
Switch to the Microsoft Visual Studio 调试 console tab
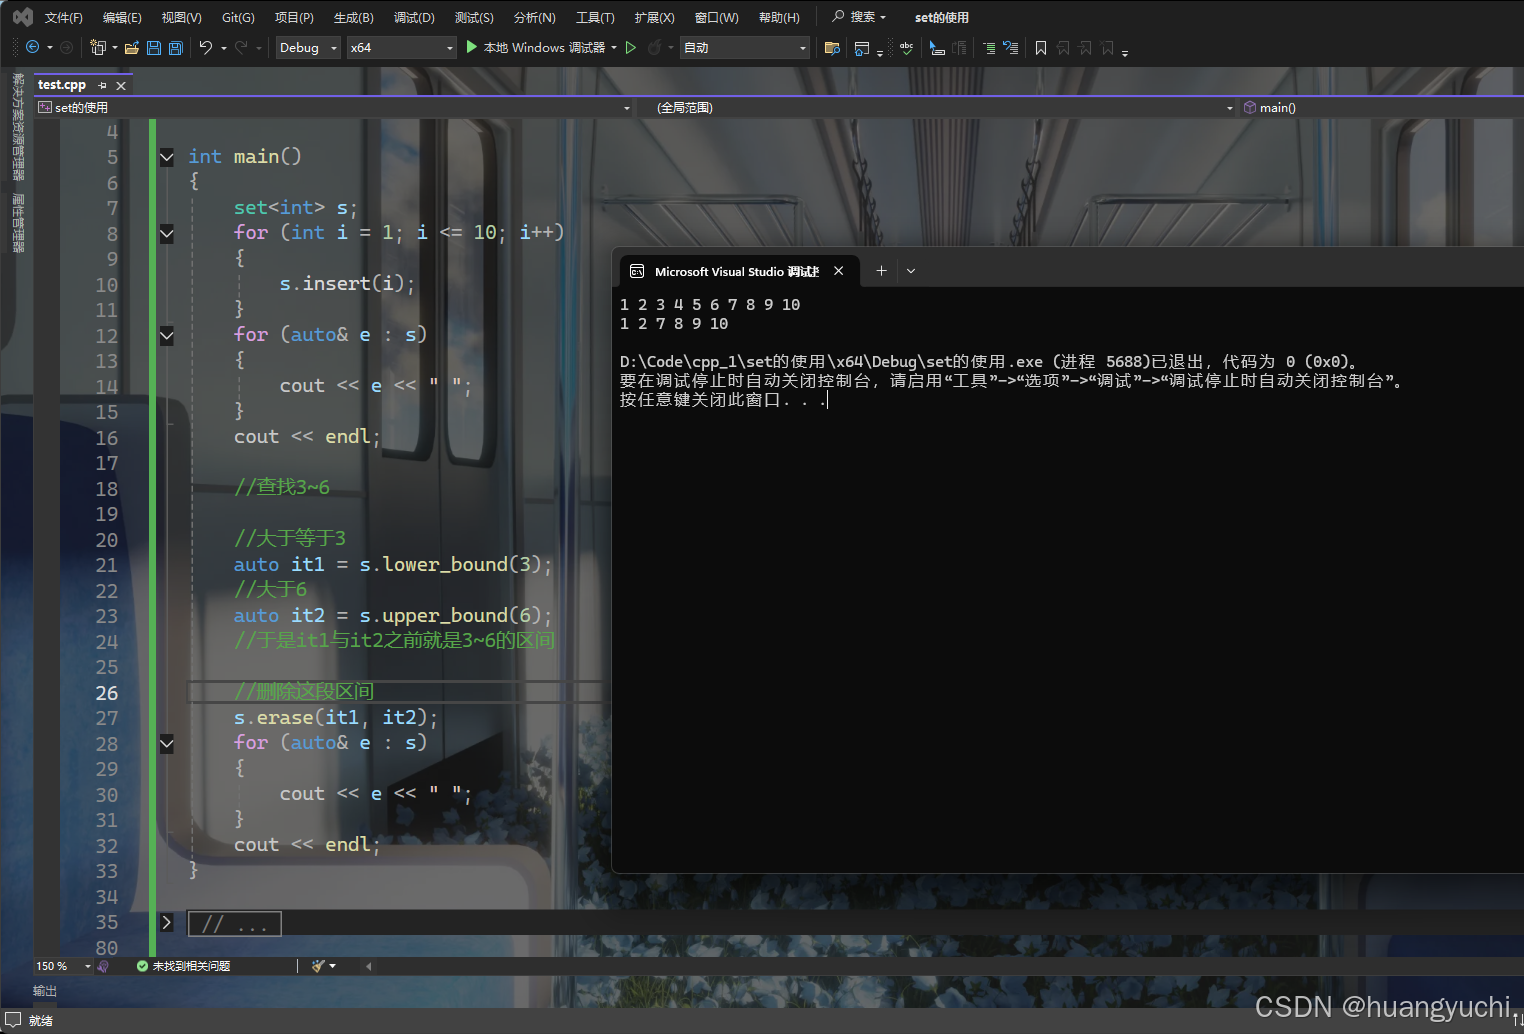click(x=737, y=271)
